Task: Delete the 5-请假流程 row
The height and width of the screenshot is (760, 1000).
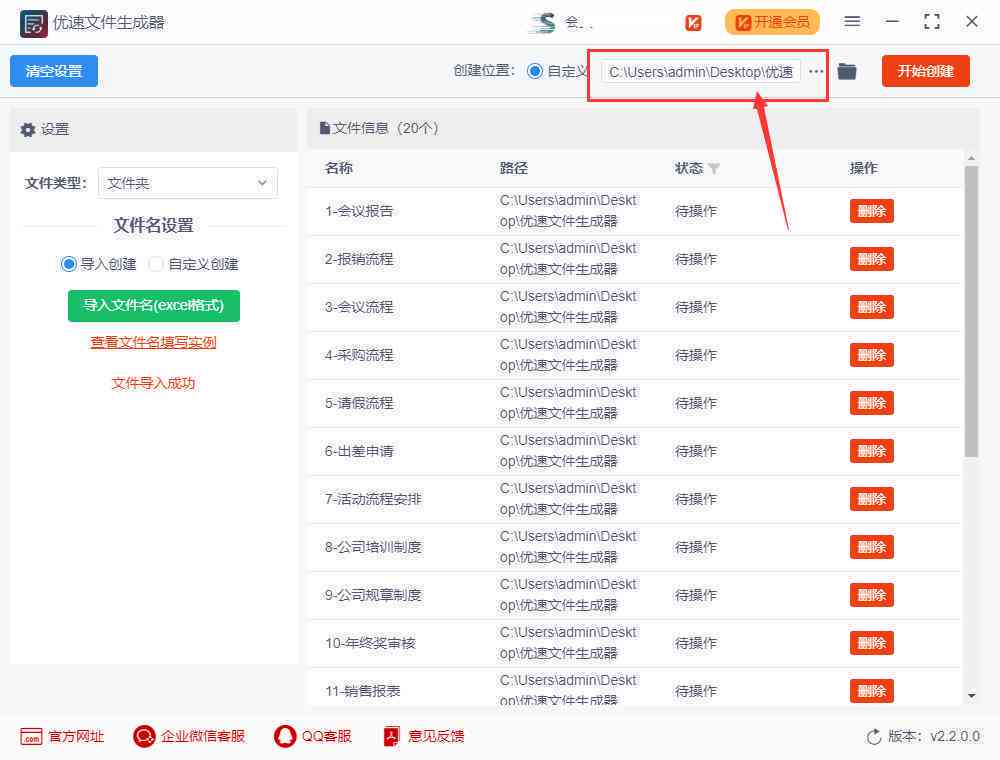Action: click(x=871, y=403)
